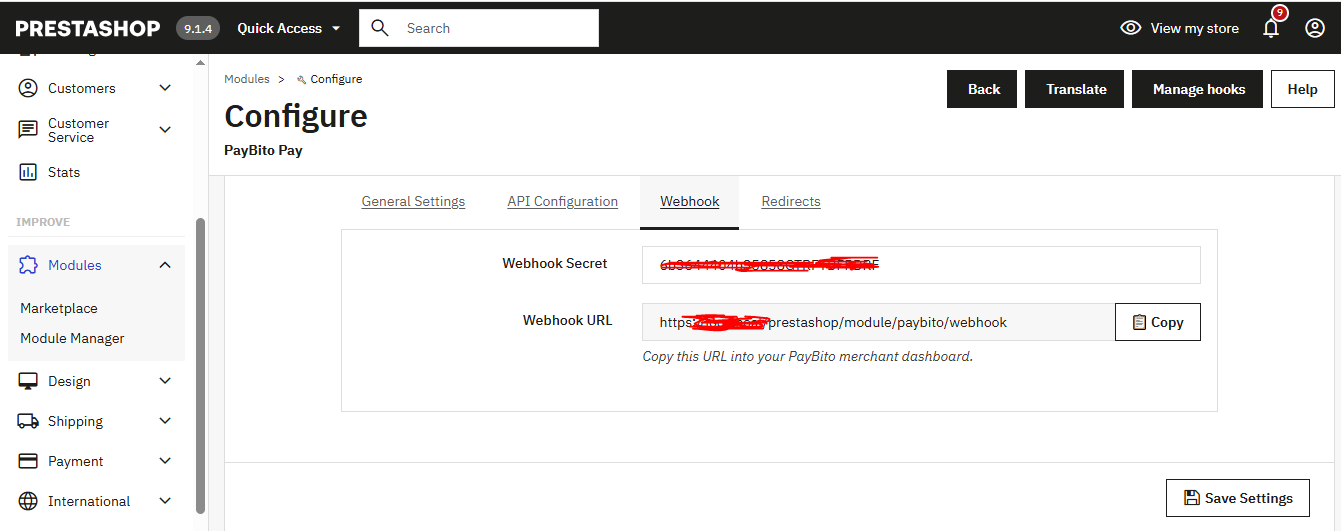Expand the International menu chevron
The height and width of the screenshot is (531, 1341).
(165, 501)
